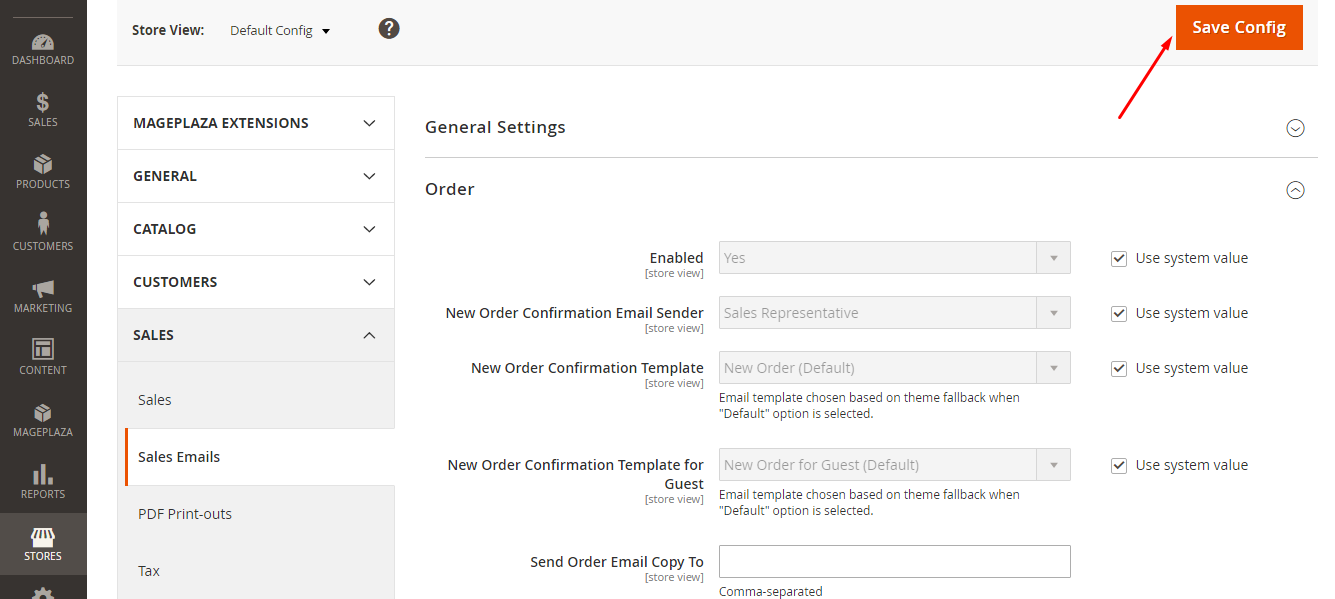This screenshot has width=1335, height=599.
Task: Collapse the Order section
Action: click(x=1295, y=190)
